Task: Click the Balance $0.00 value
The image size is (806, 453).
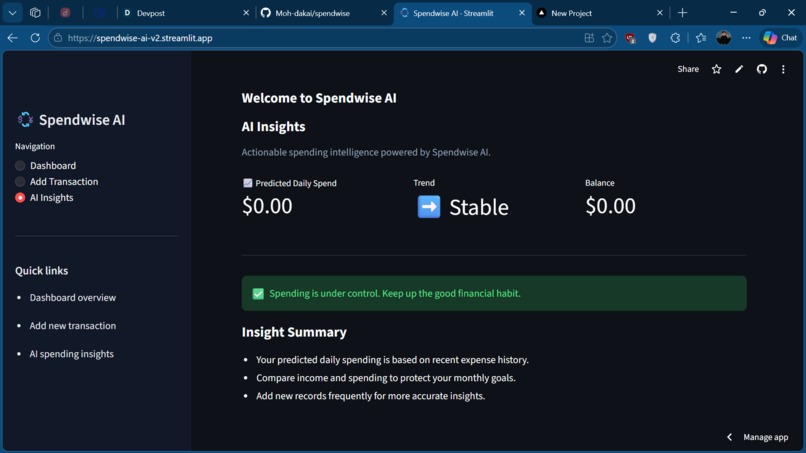Action: pos(610,206)
